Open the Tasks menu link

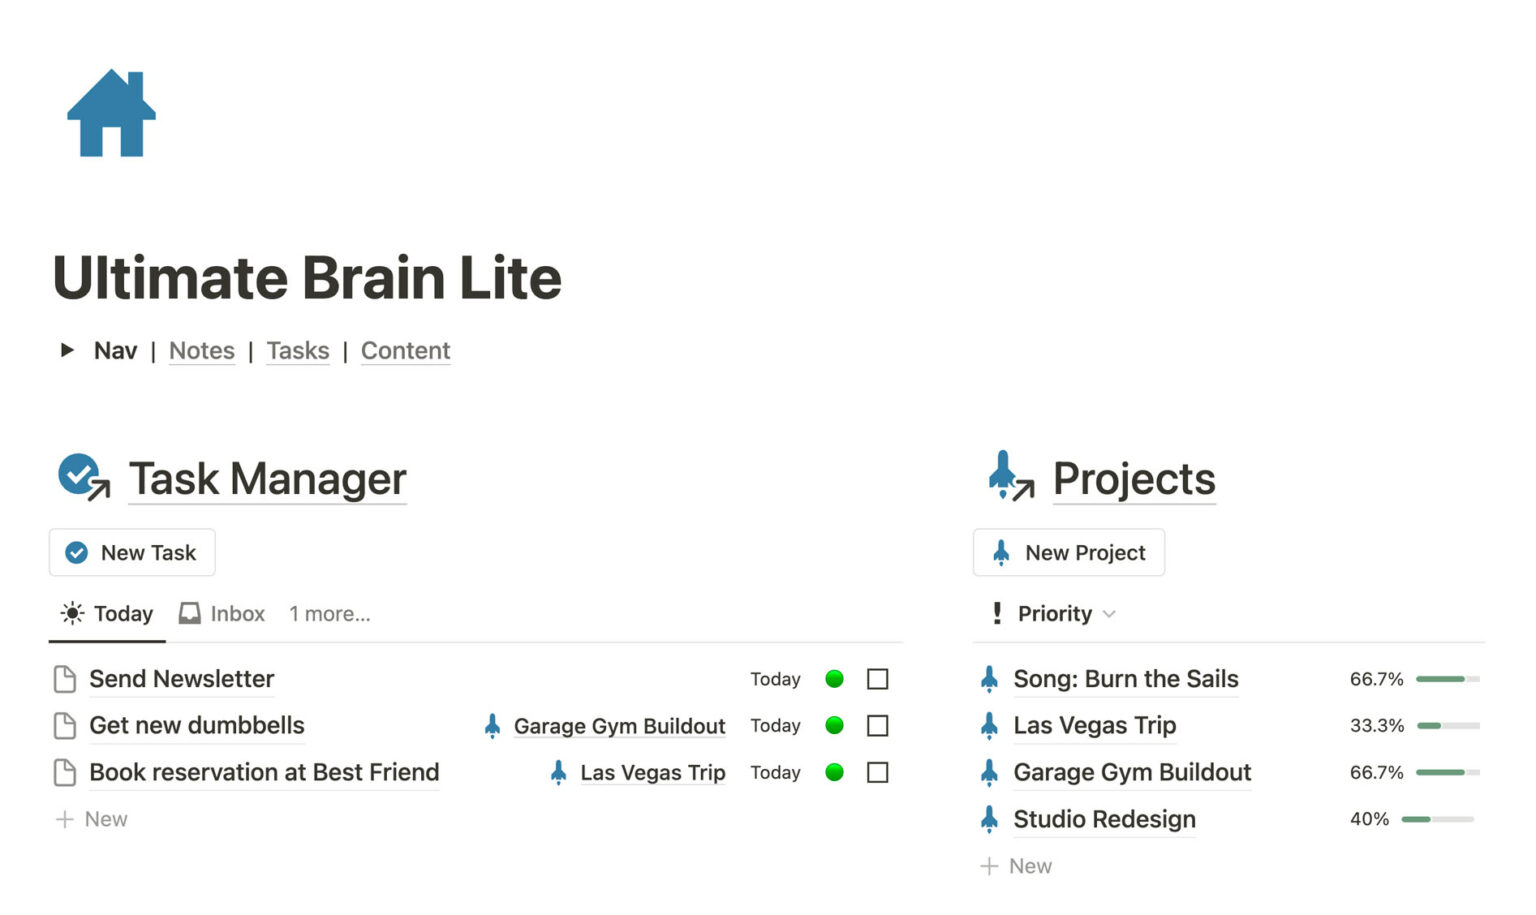coord(297,351)
